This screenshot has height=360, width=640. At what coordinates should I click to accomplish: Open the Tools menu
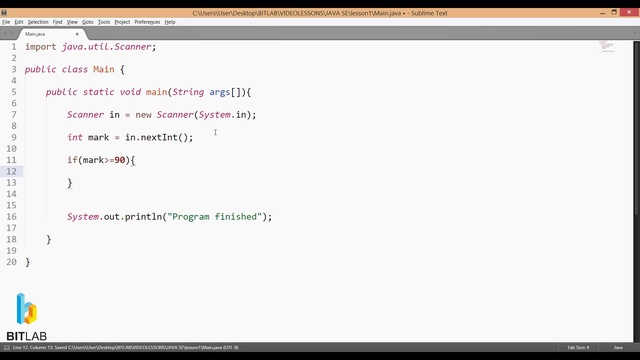click(x=104, y=22)
